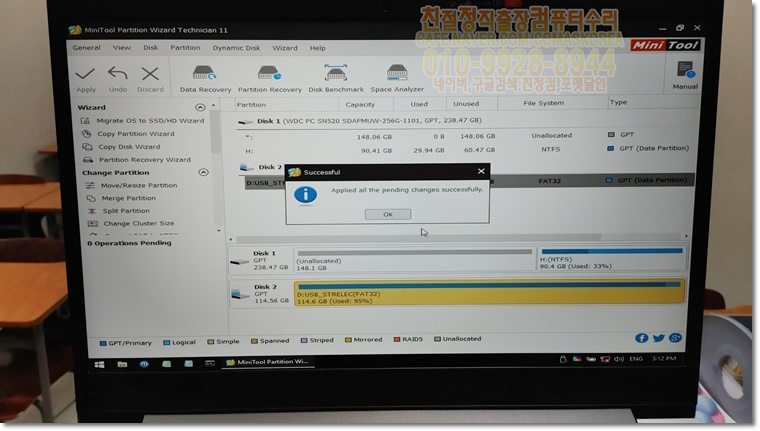Choose Change Cluster Size action
Image resolution: width=760 pixels, height=431 pixels.
[x=139, y=223]
